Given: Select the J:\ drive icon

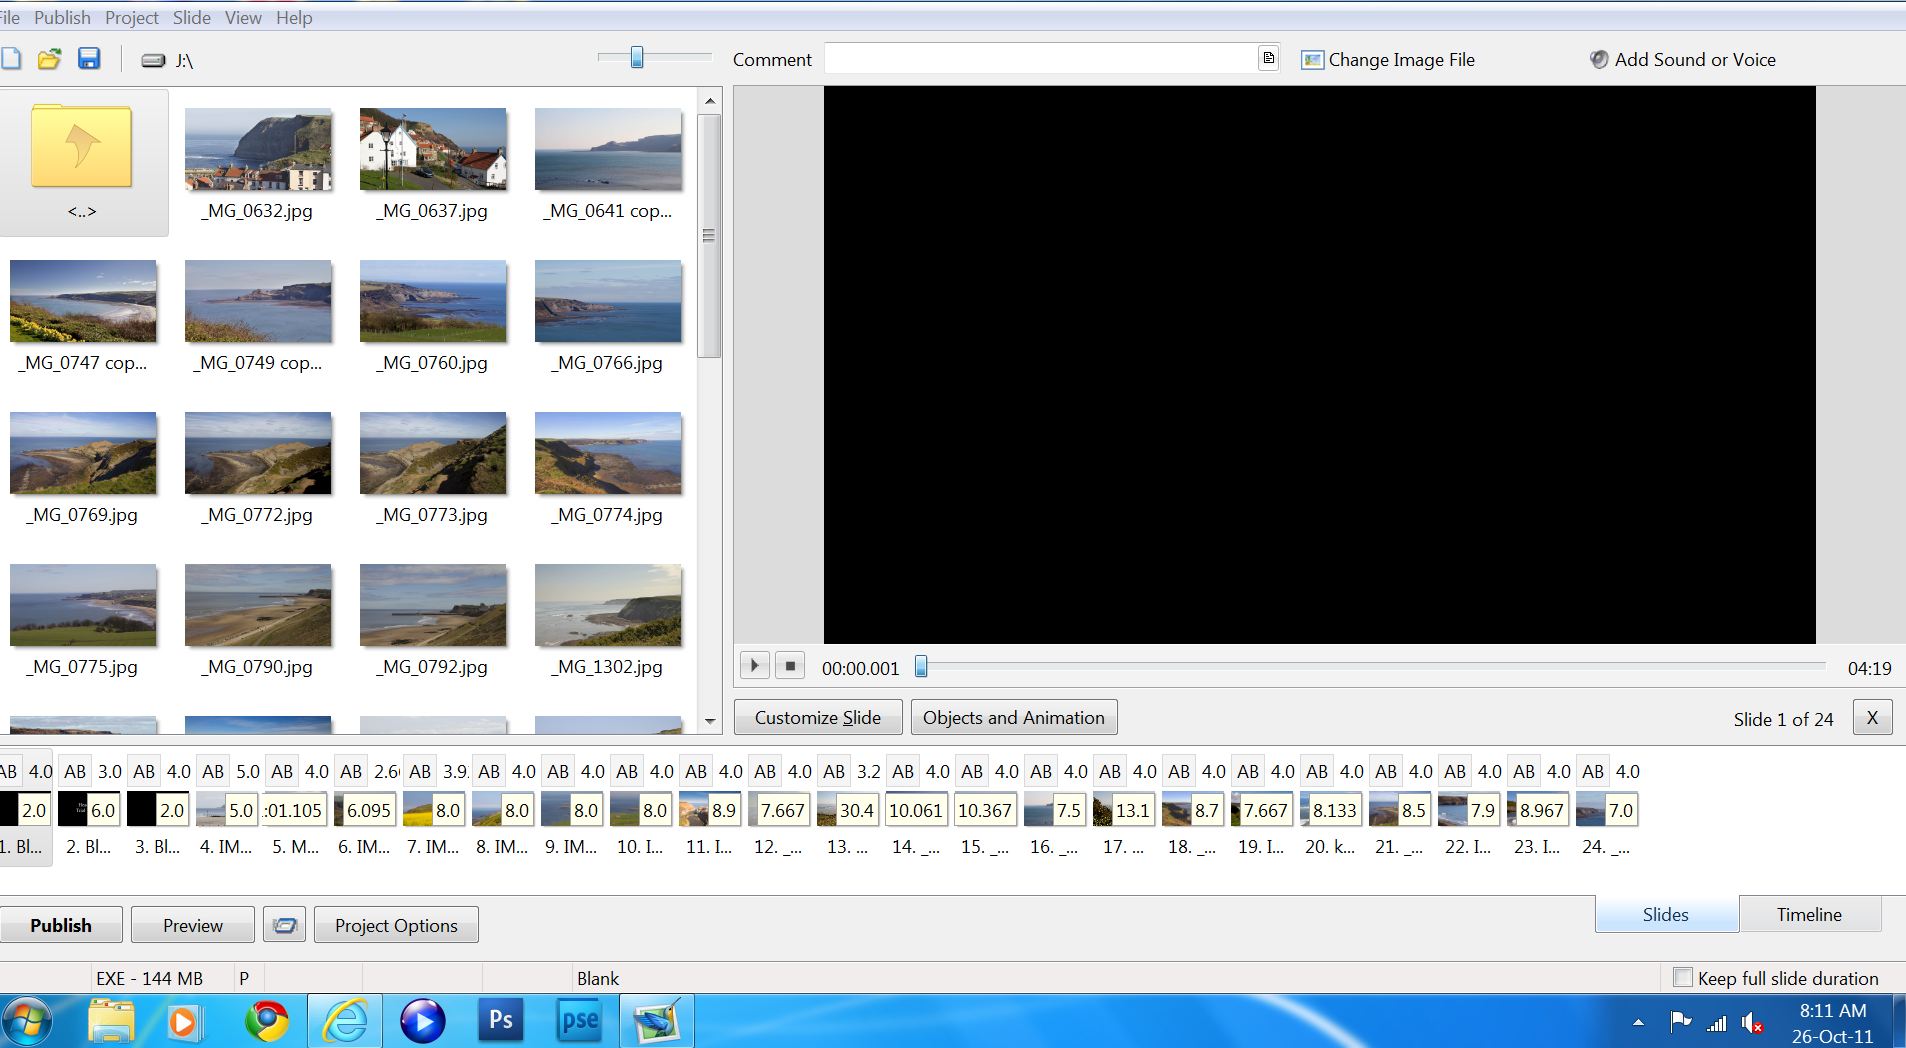Looking at the screenshot, I should coord(153,61).
